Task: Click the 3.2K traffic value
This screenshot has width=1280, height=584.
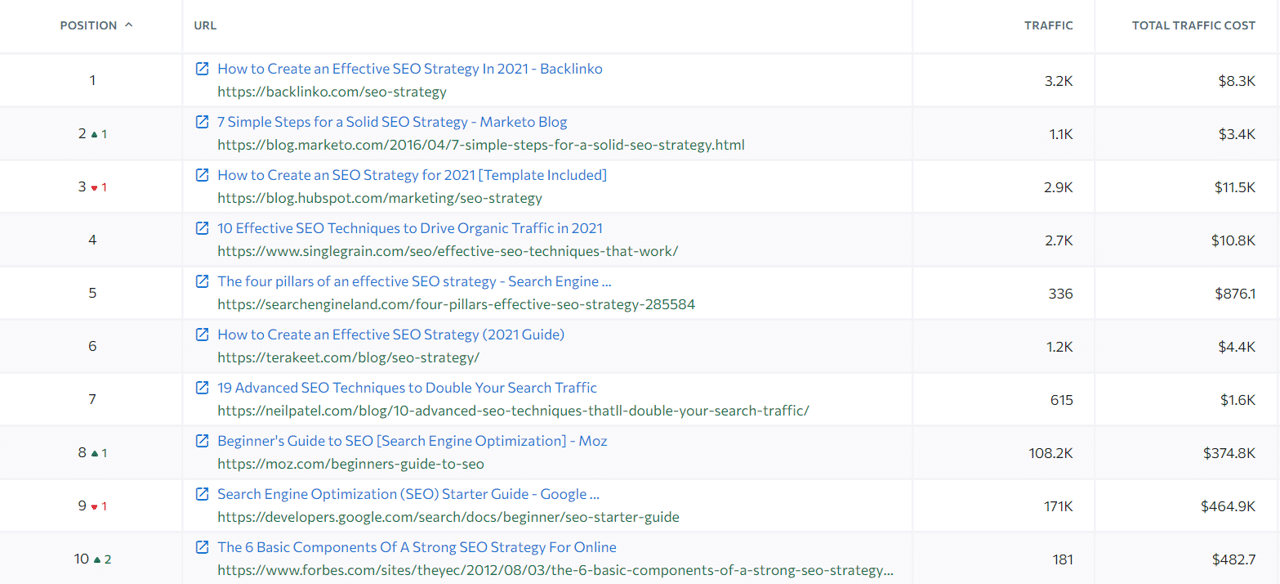Action: point(1059,81)
